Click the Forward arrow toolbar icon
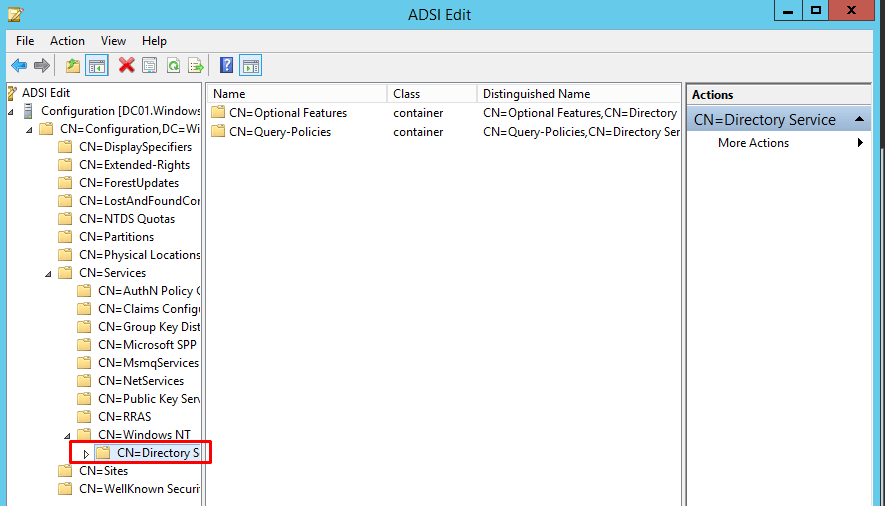Image resolution: width=885 pixels, height=506 pixels. point(42,65)
